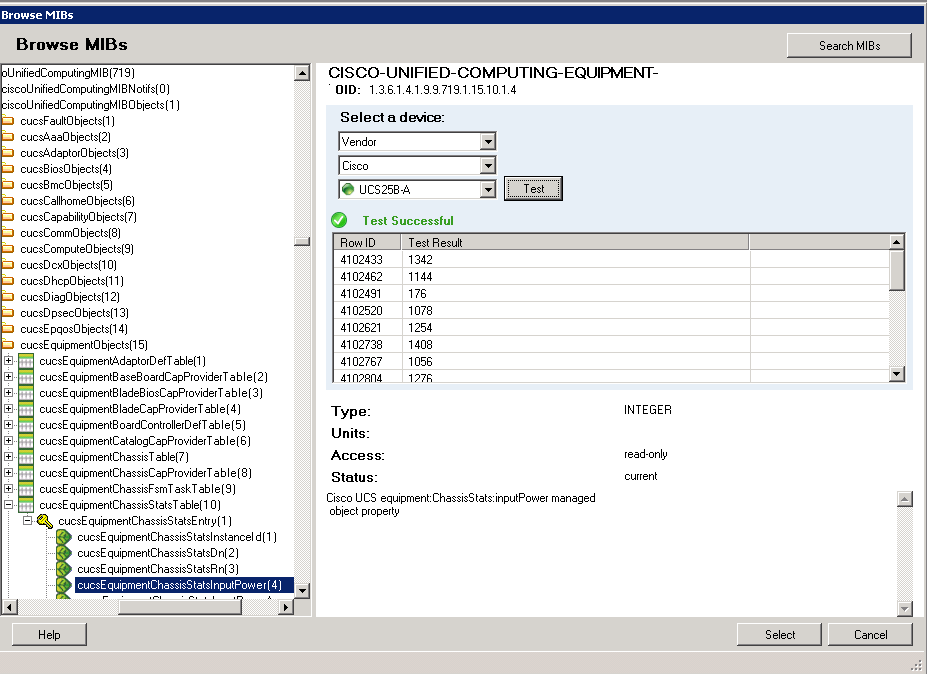Click the cucsDcxObjects(10) folder icon

(8, 264)
